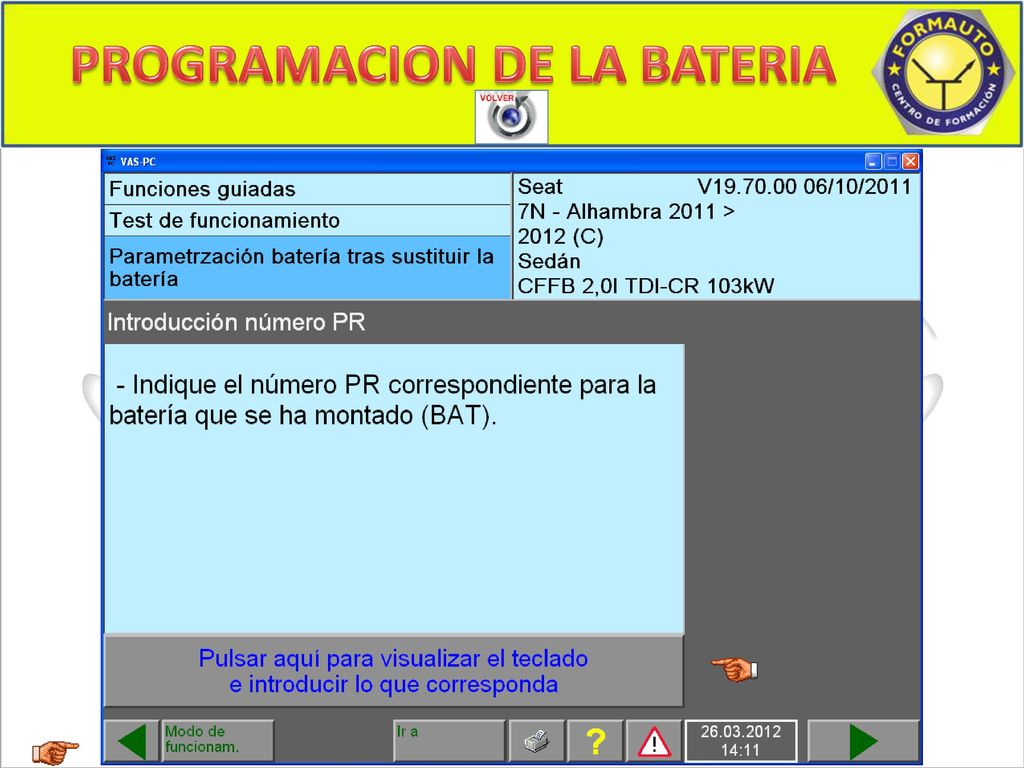Open the Ir a menu button
This screenshot has width=1024, height=768.
click(449, 741)
